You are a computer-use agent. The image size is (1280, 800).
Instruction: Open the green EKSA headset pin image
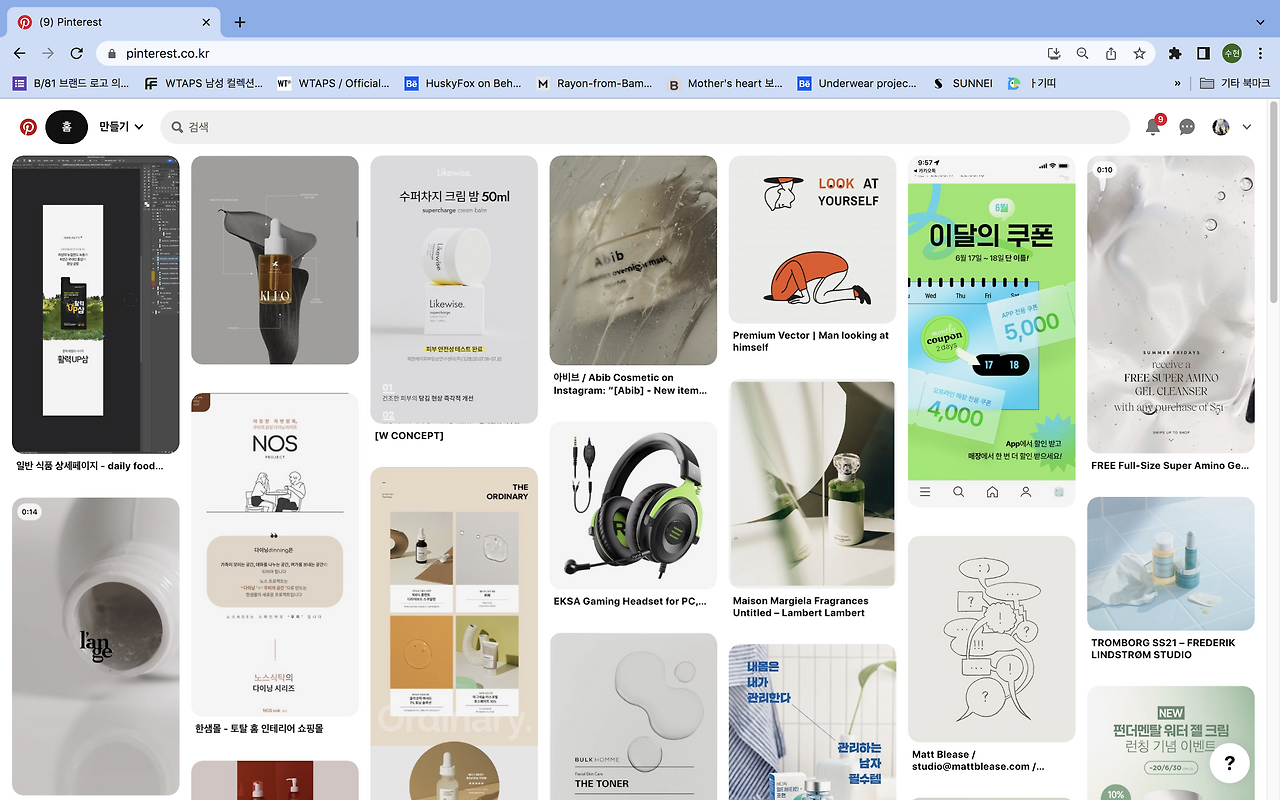633,506
